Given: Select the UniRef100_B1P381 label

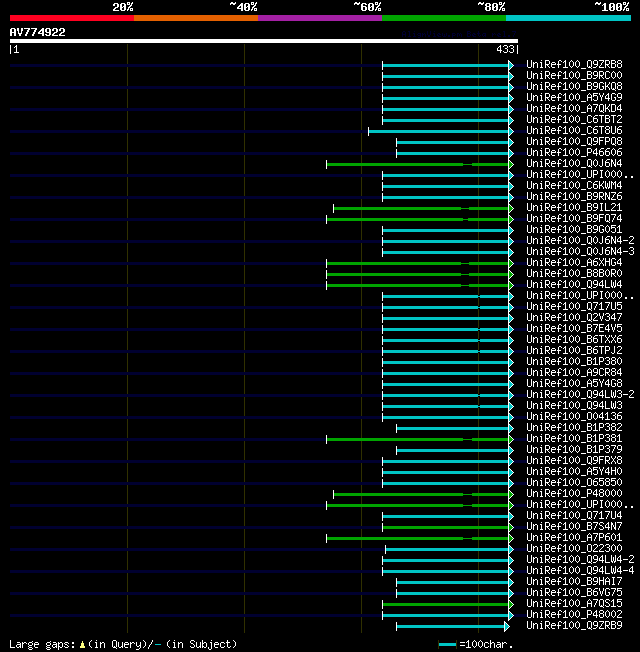Looking at the screenshot, I should click(574, 439).
